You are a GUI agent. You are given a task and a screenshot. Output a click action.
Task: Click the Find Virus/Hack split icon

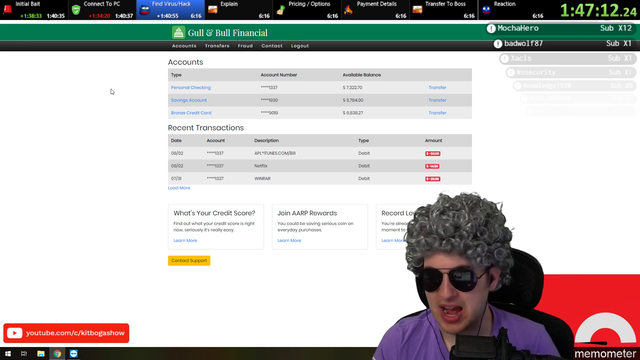pyautogui.click(x=144, y=10)
